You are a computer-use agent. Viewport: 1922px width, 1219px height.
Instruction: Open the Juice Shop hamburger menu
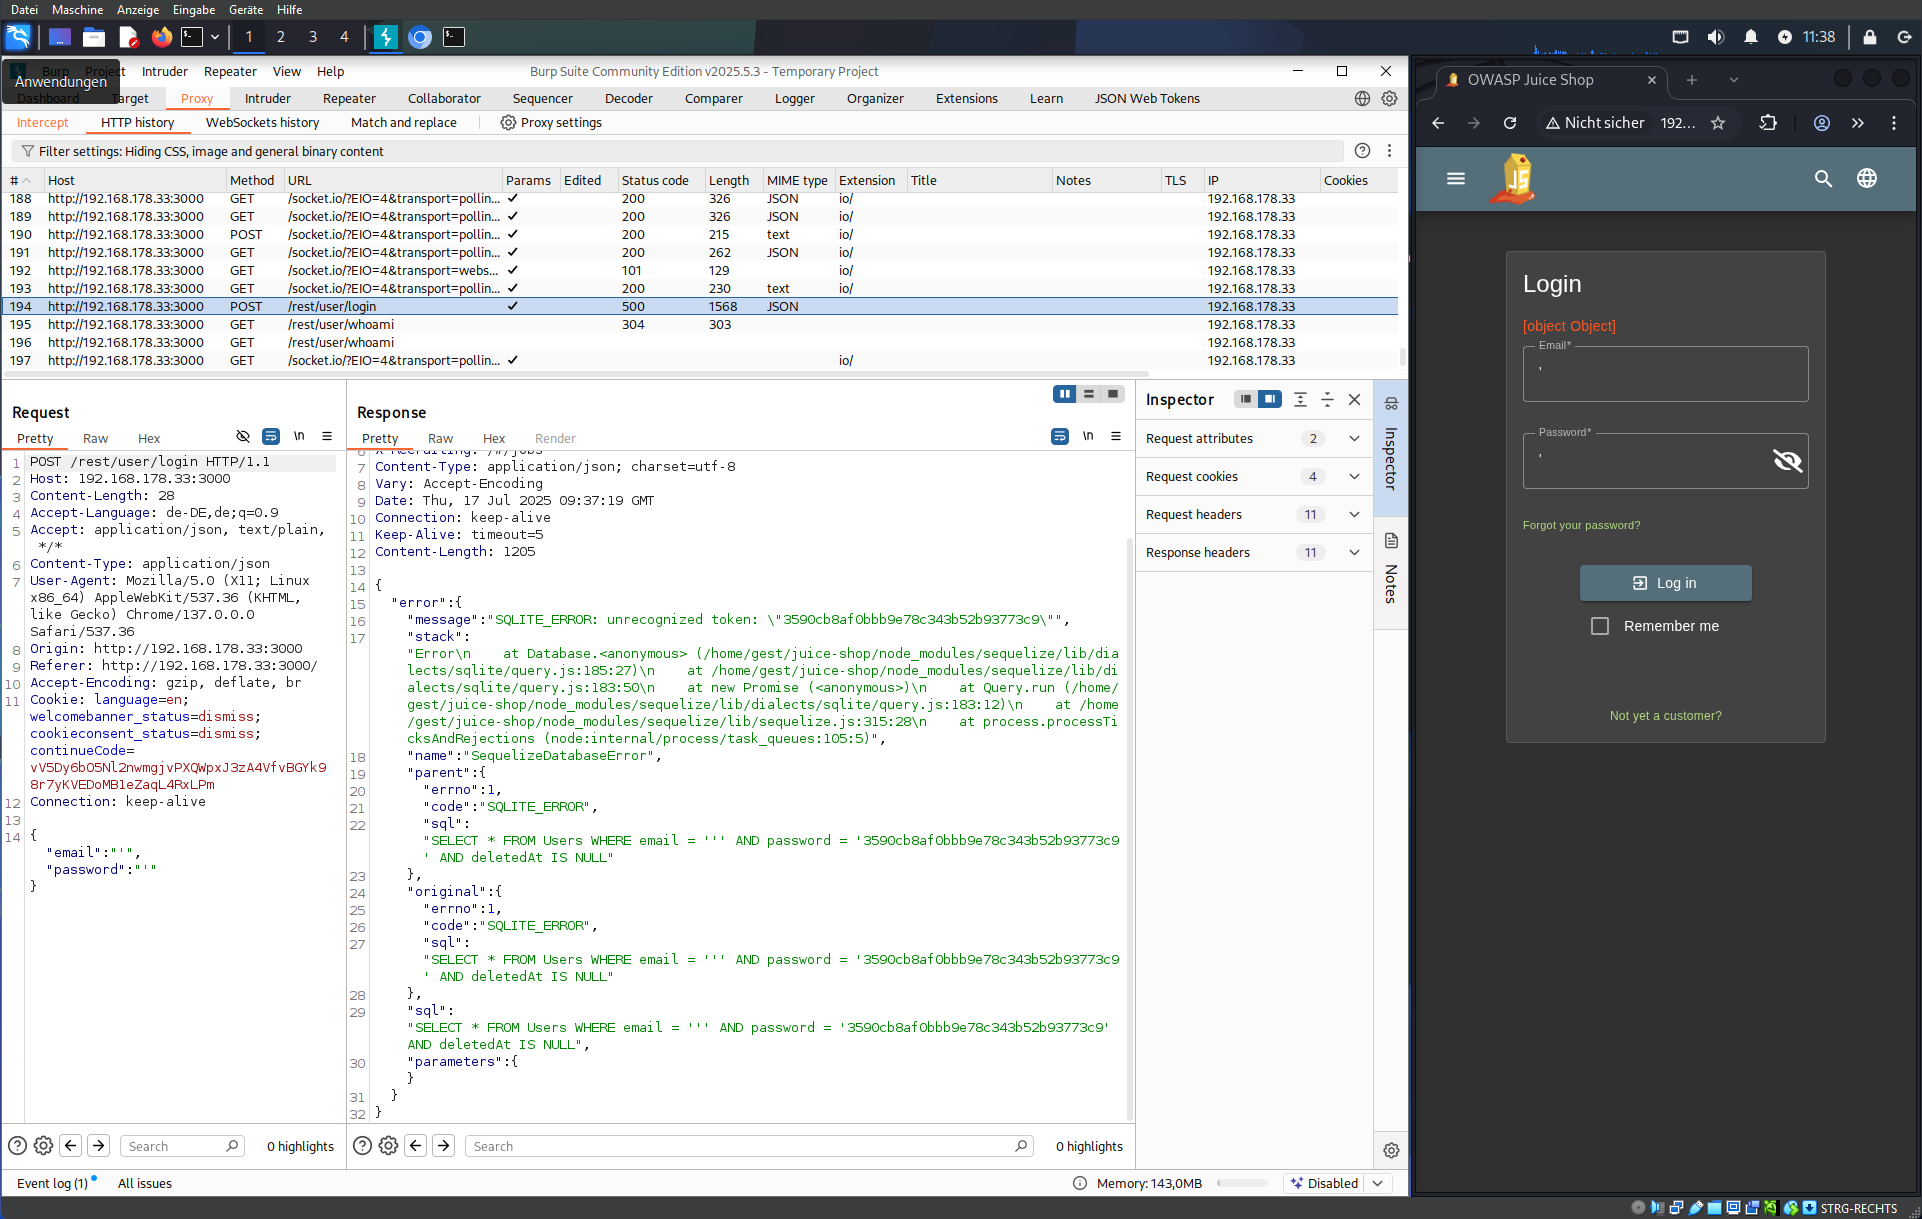click(x=1456, y=178)
